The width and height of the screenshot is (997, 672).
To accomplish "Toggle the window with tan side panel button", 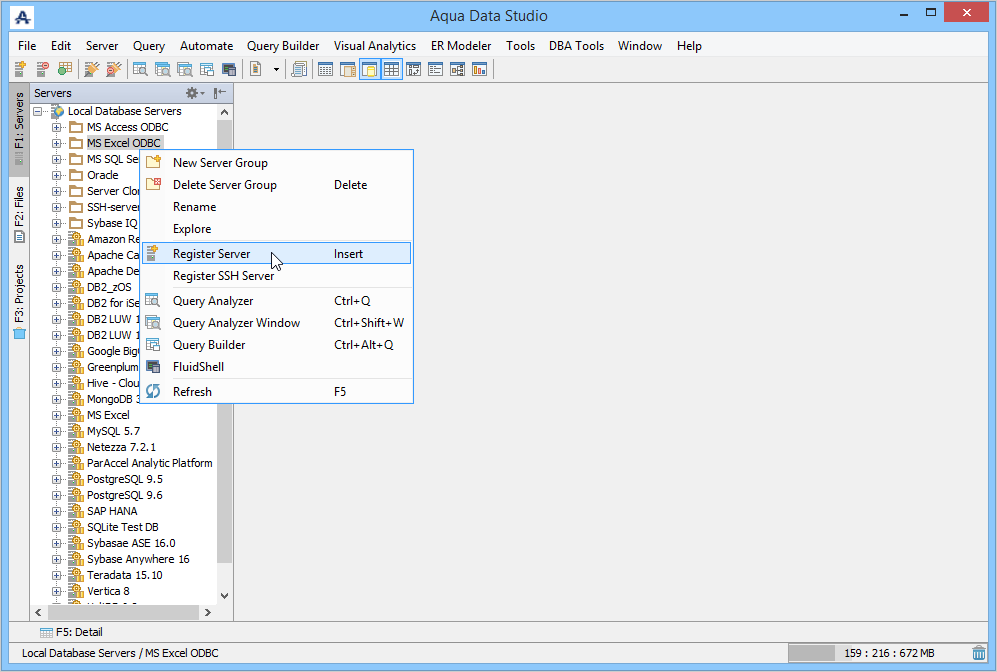I will pos(348,69).
